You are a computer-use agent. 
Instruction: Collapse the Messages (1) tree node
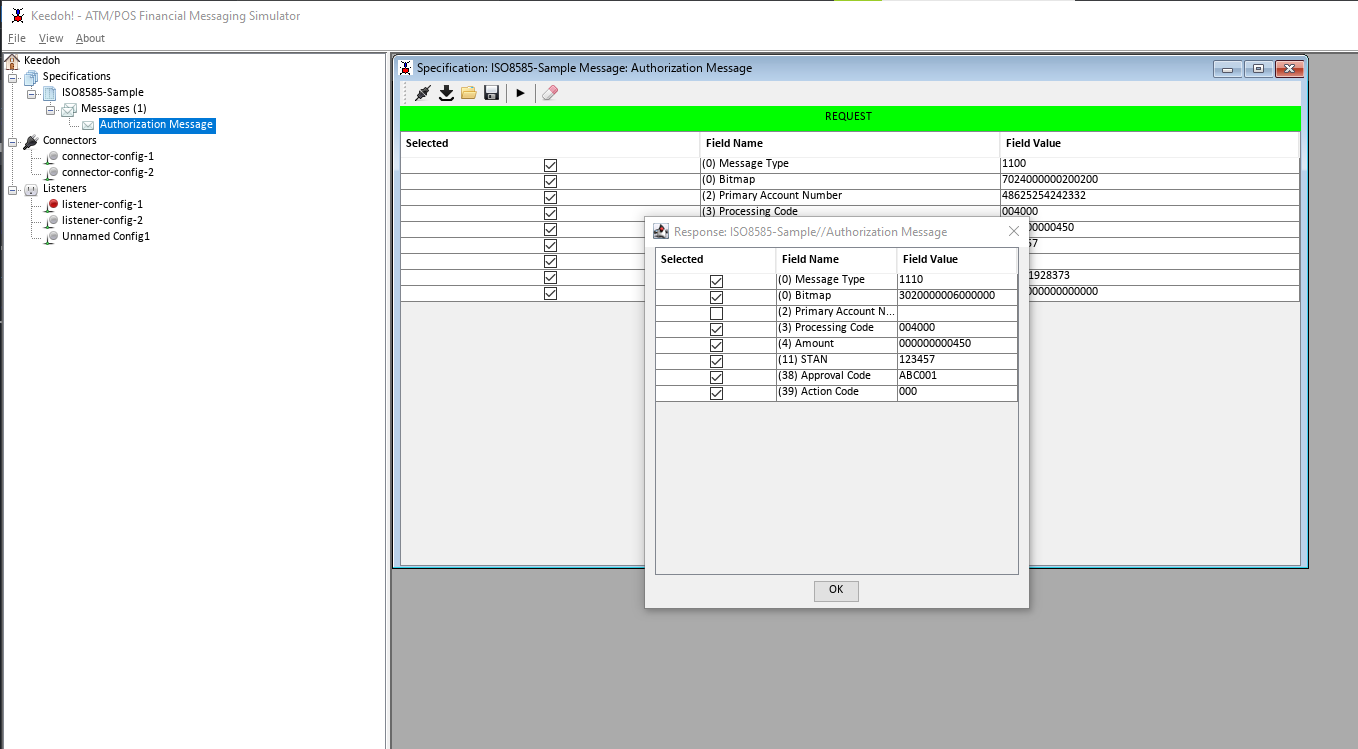[x=51, y=109]
